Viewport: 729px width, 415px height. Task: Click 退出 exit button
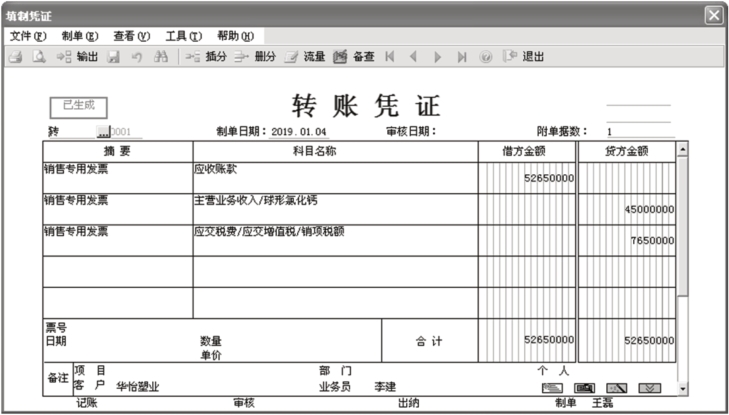click(524, 57)
